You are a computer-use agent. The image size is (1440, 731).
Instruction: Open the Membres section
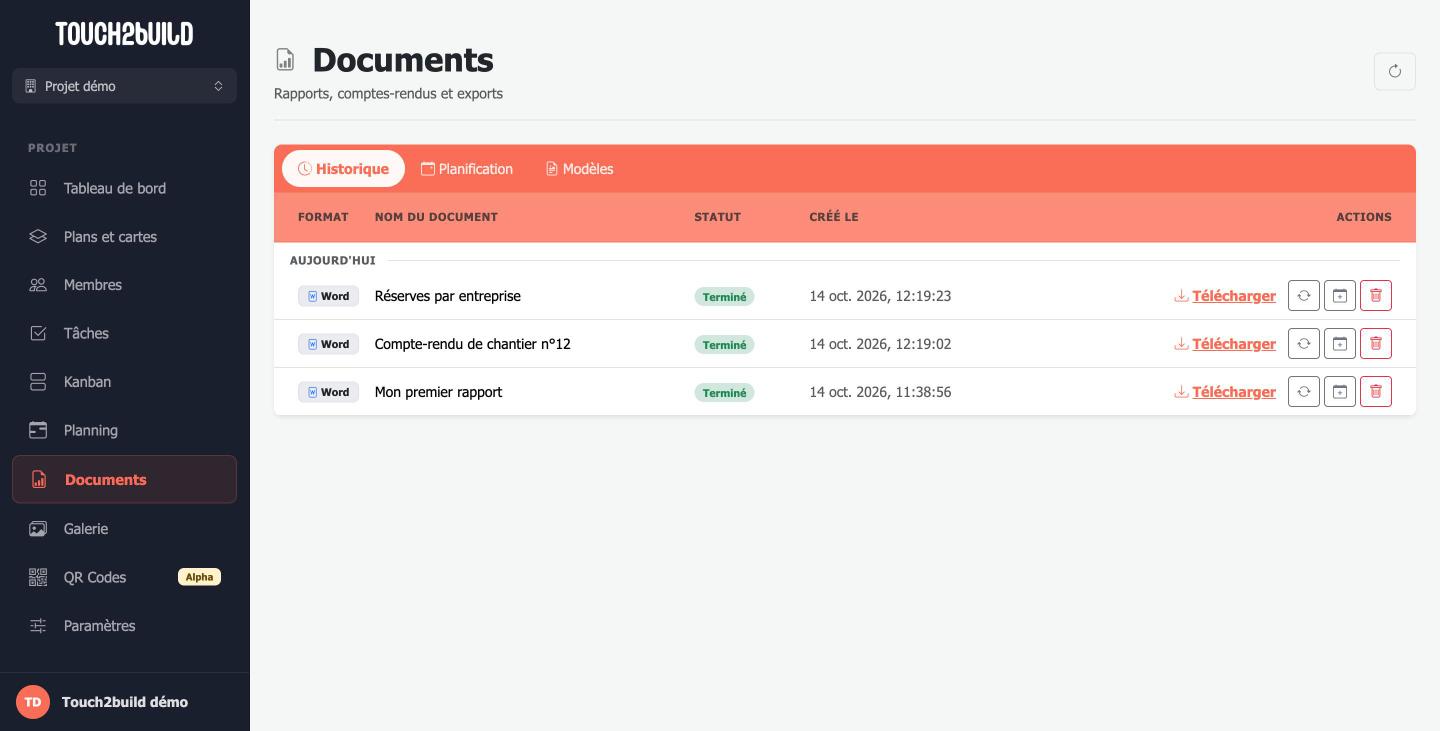(x=124, y=285)
